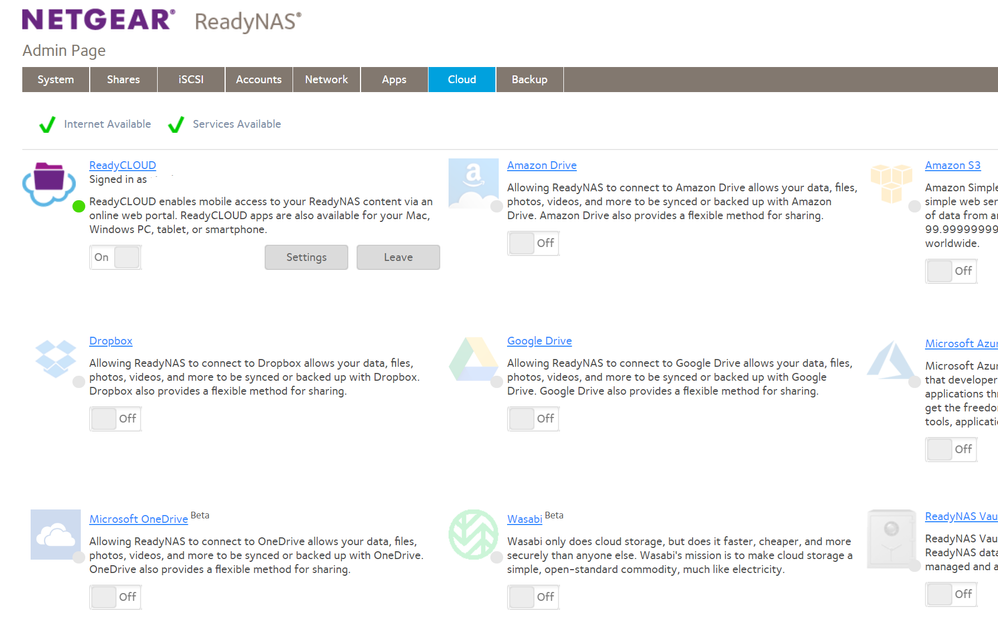Click the 'Signed in as' text
998x635 pixels.
118,179
